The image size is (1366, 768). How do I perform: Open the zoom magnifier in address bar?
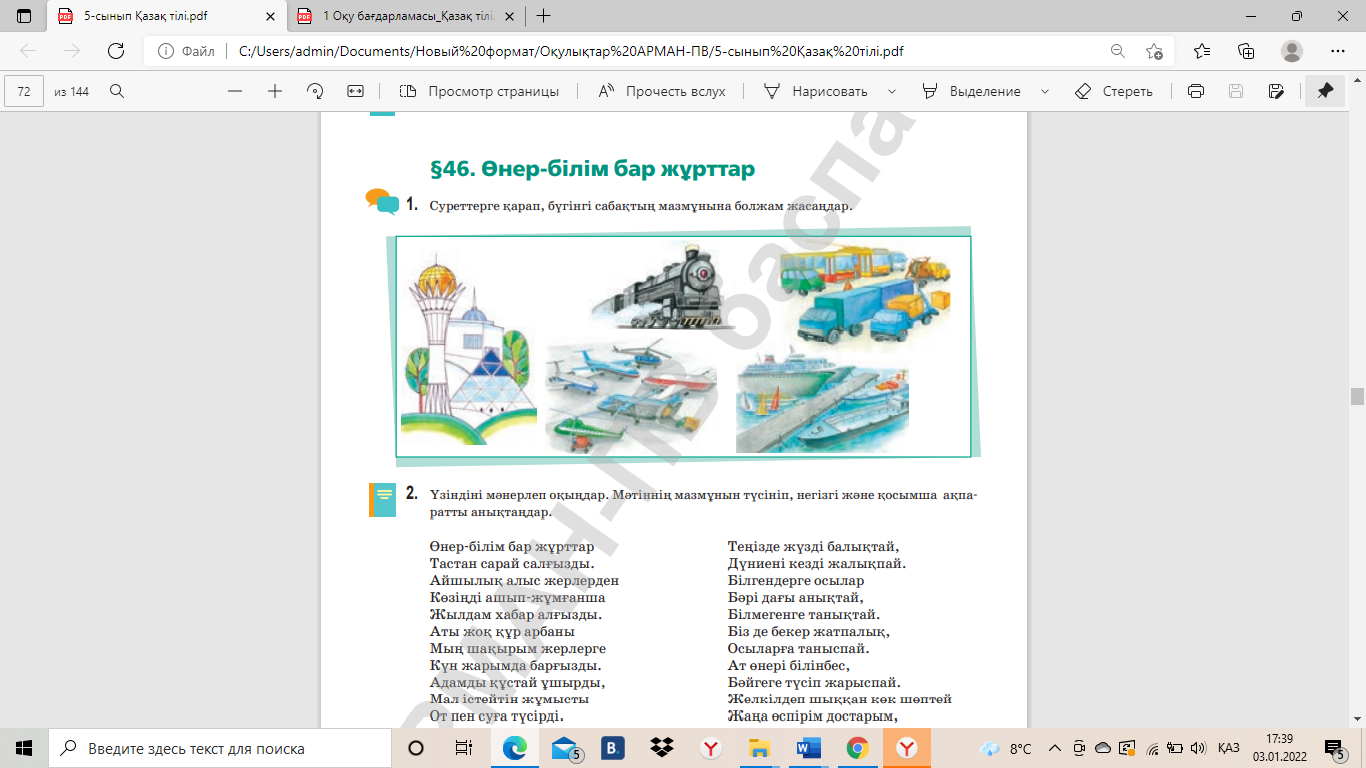(1117, 51)
